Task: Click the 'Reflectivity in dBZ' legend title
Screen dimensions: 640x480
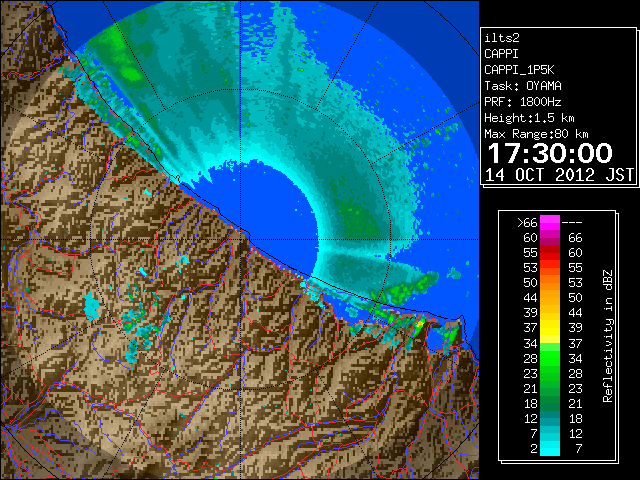Action: coord(608,336)
